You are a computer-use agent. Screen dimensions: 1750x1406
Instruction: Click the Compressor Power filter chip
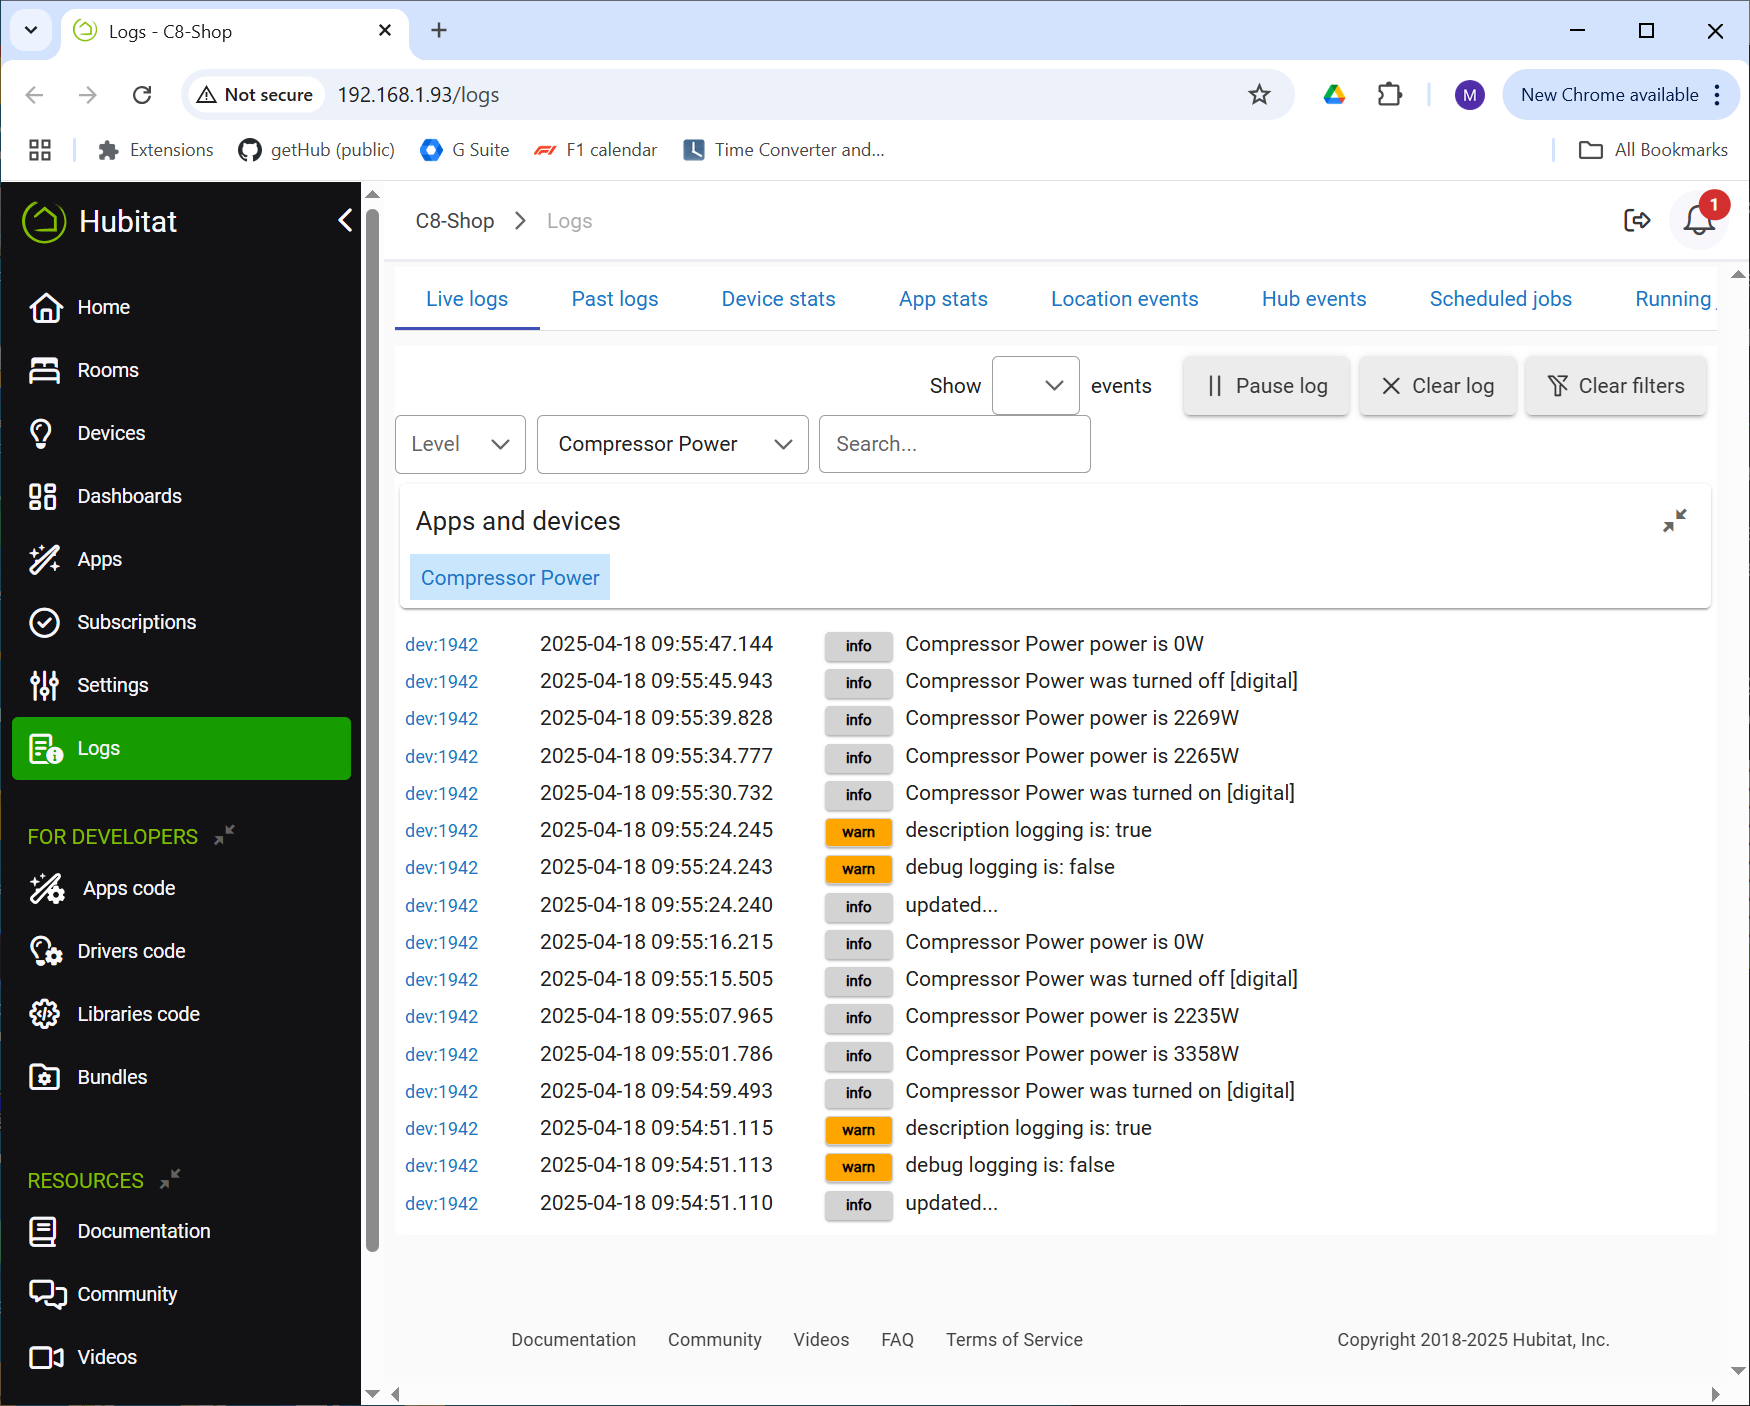click(510, 578)
